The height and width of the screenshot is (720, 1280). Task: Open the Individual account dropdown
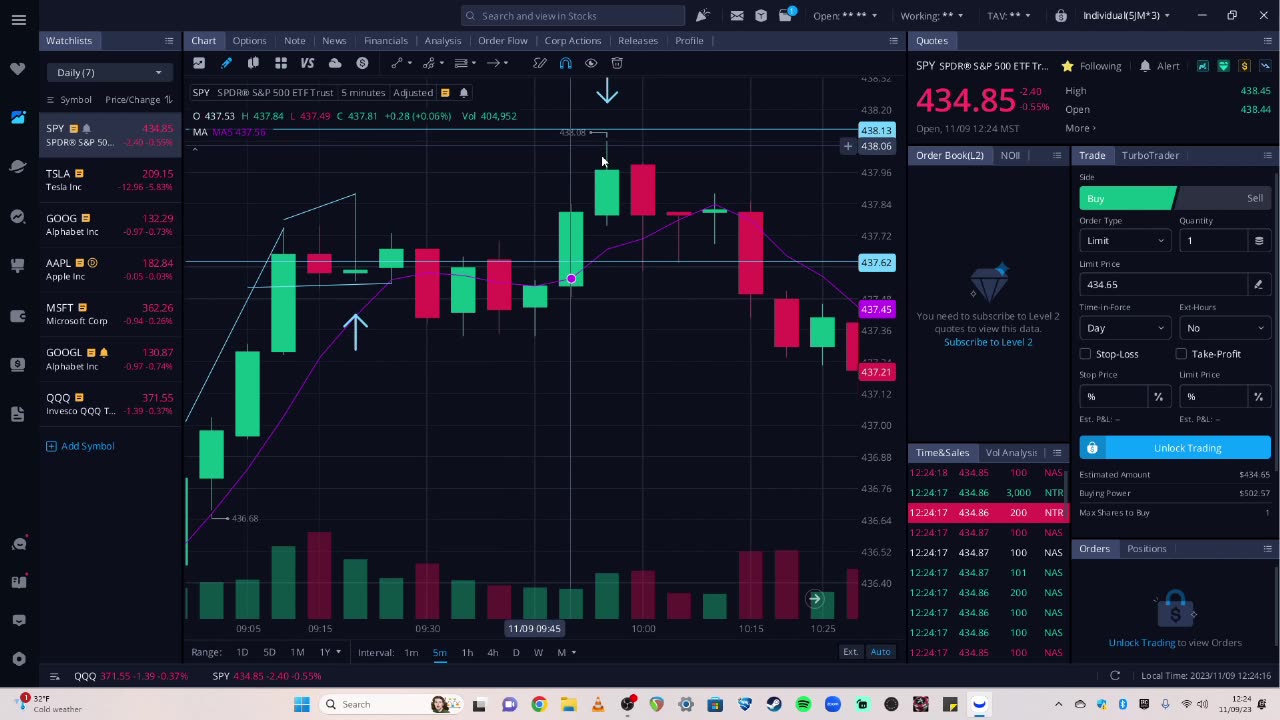pyautogui.click(x=1126, y=15)
